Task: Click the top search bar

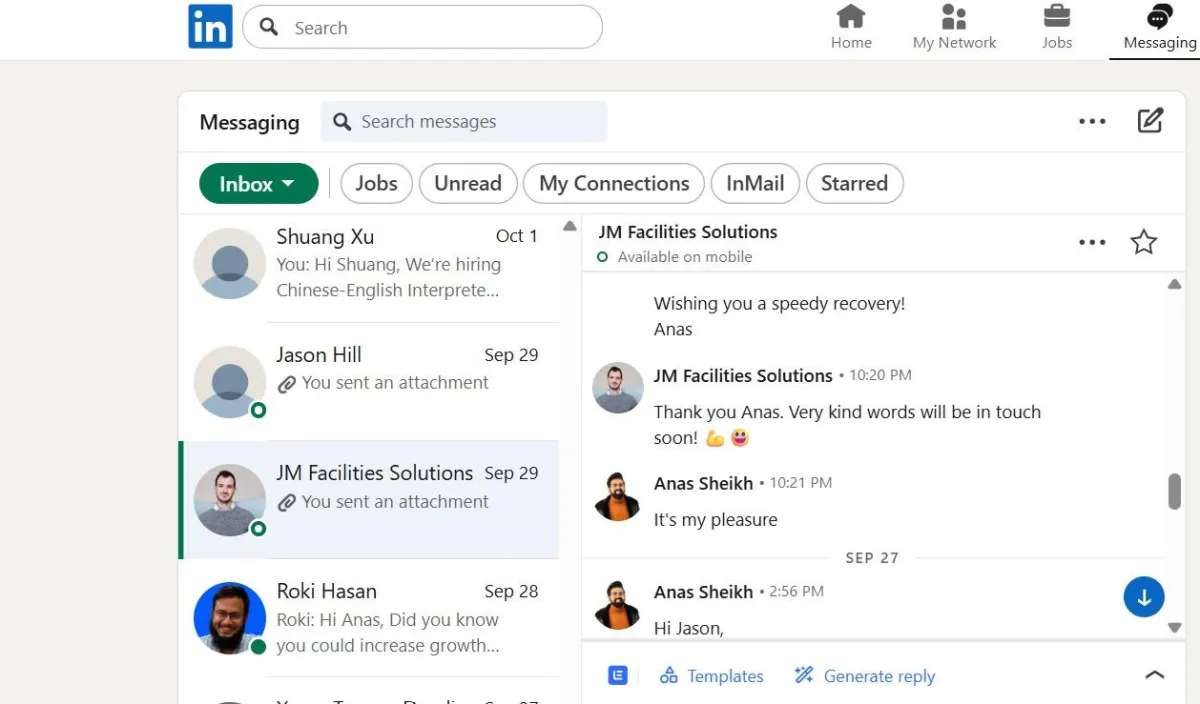Action: click(x=422, y=28)
